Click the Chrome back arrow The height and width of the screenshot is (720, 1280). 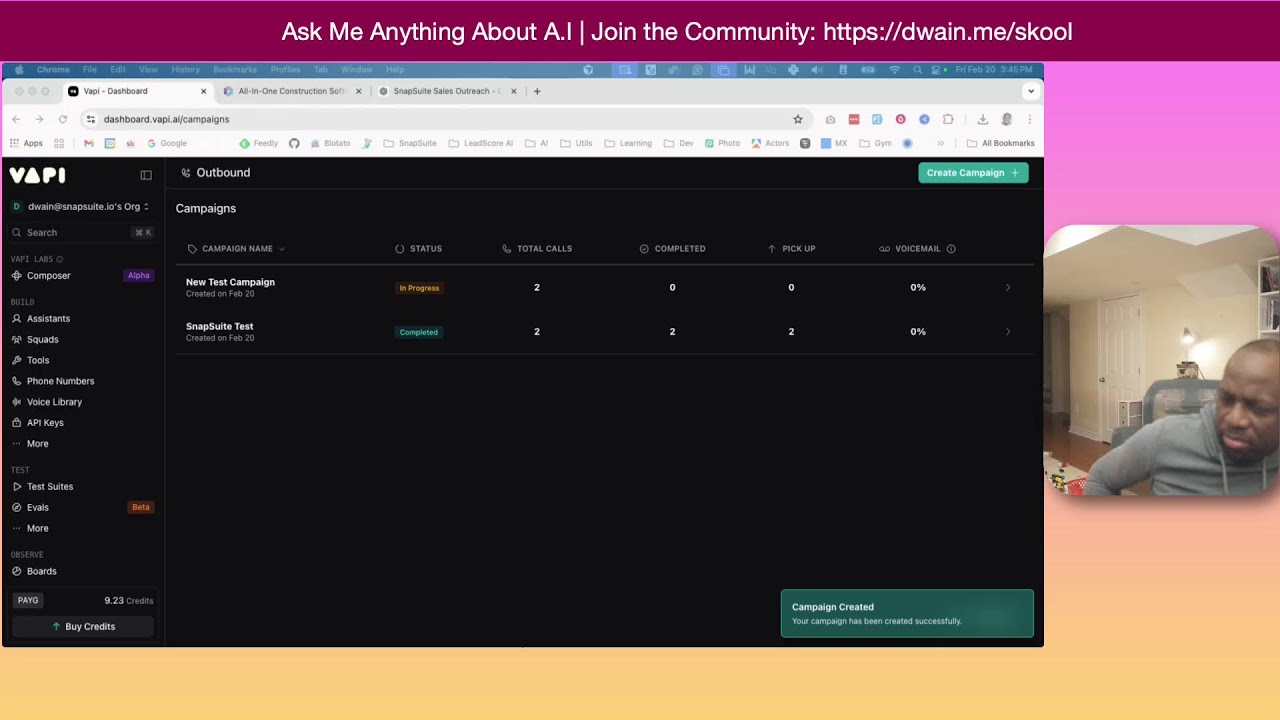[16, 119]
